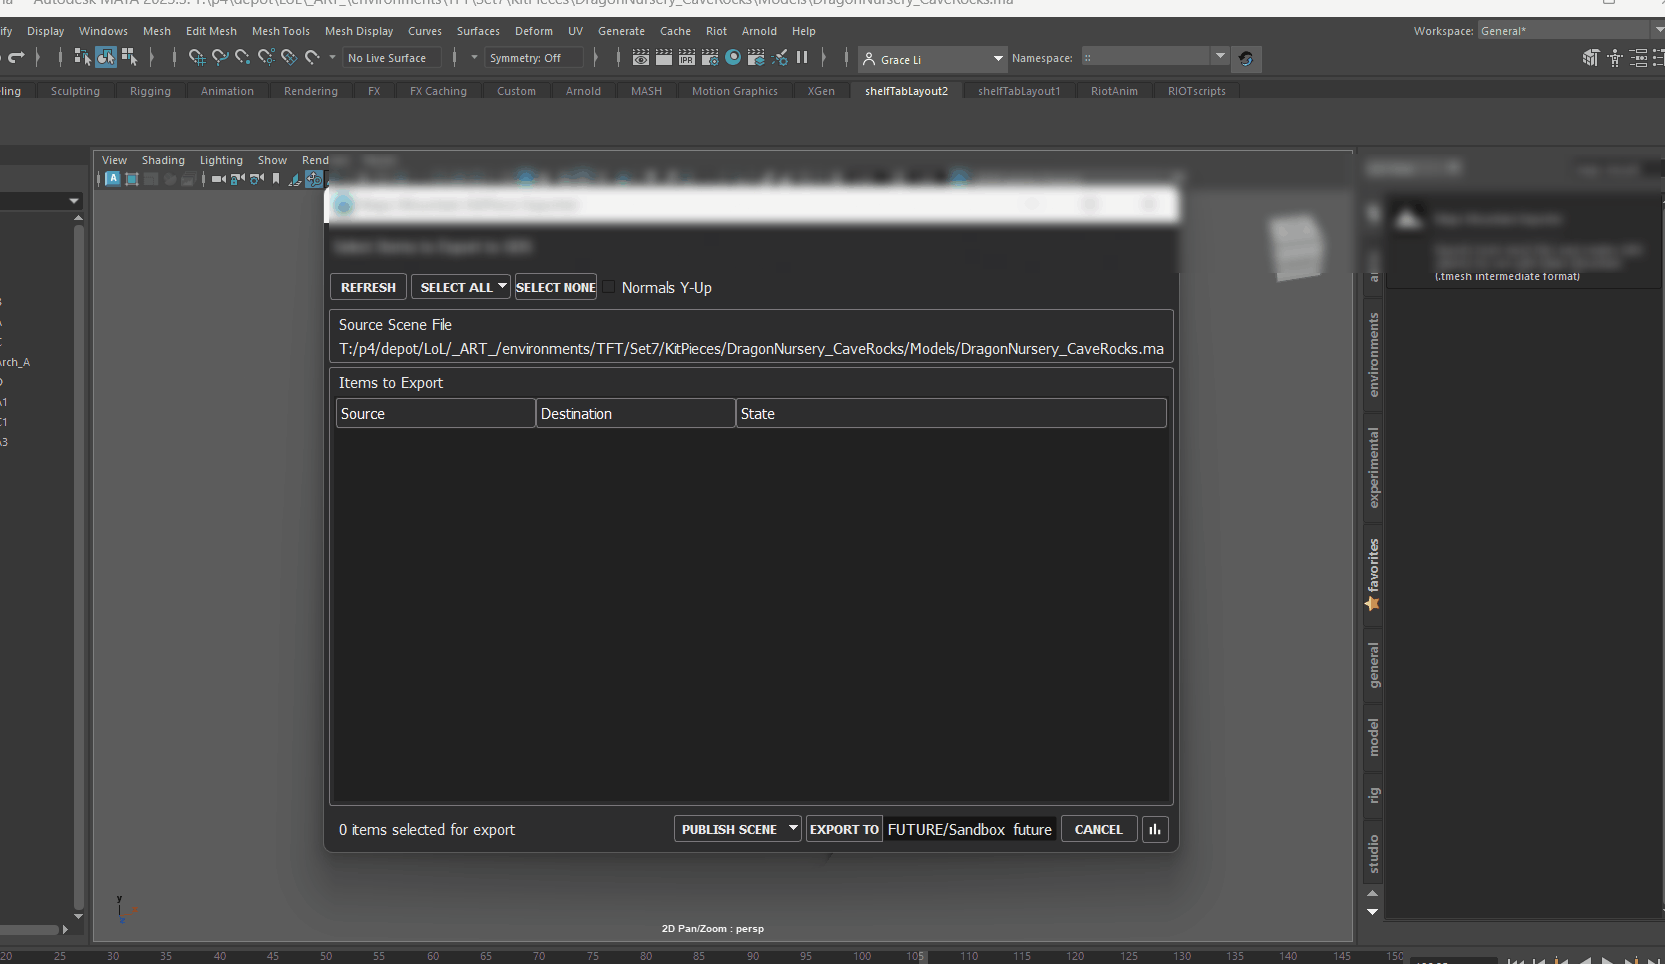Image resolution: width=1665 pixels, height=964 pixels.
Task: Toggle HumanIK character controls icon
Action: (x=1615, y=58)
